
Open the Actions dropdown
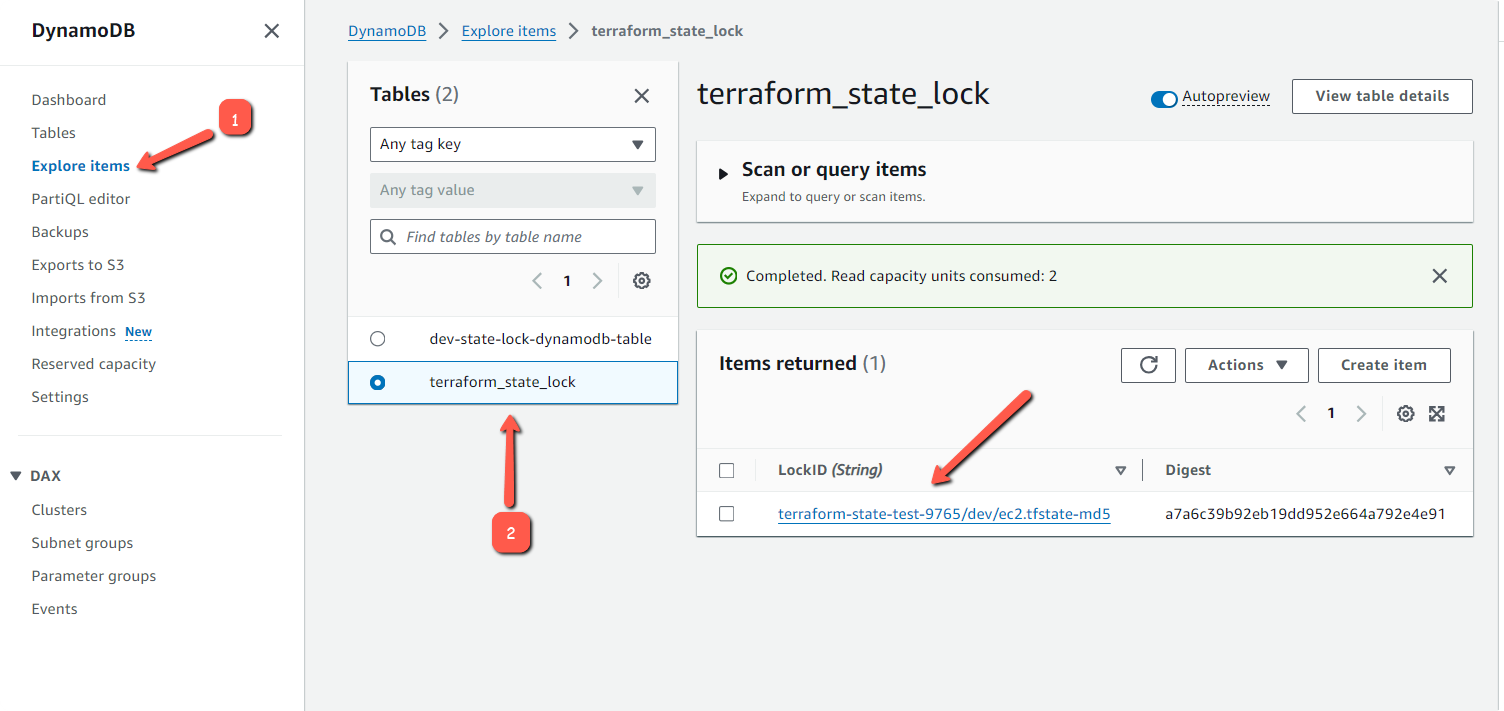pyautogui.click(x=1246, y=365)
